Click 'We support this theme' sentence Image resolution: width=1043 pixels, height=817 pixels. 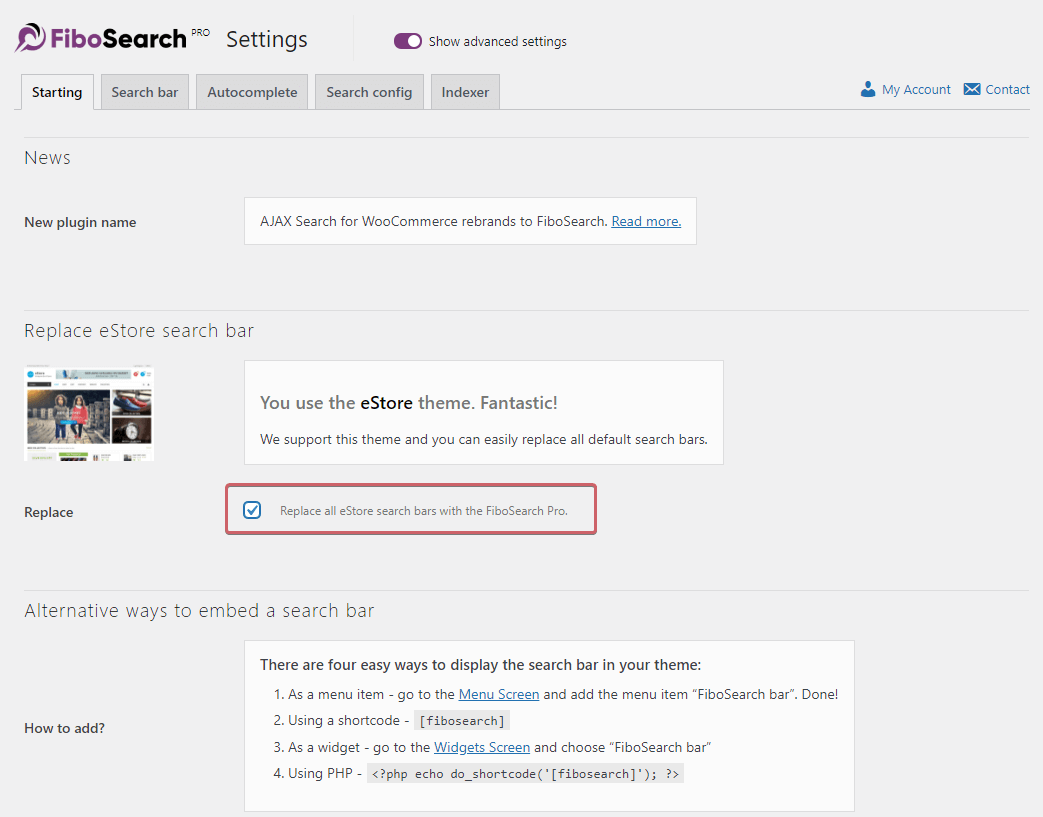coord(484,439)
